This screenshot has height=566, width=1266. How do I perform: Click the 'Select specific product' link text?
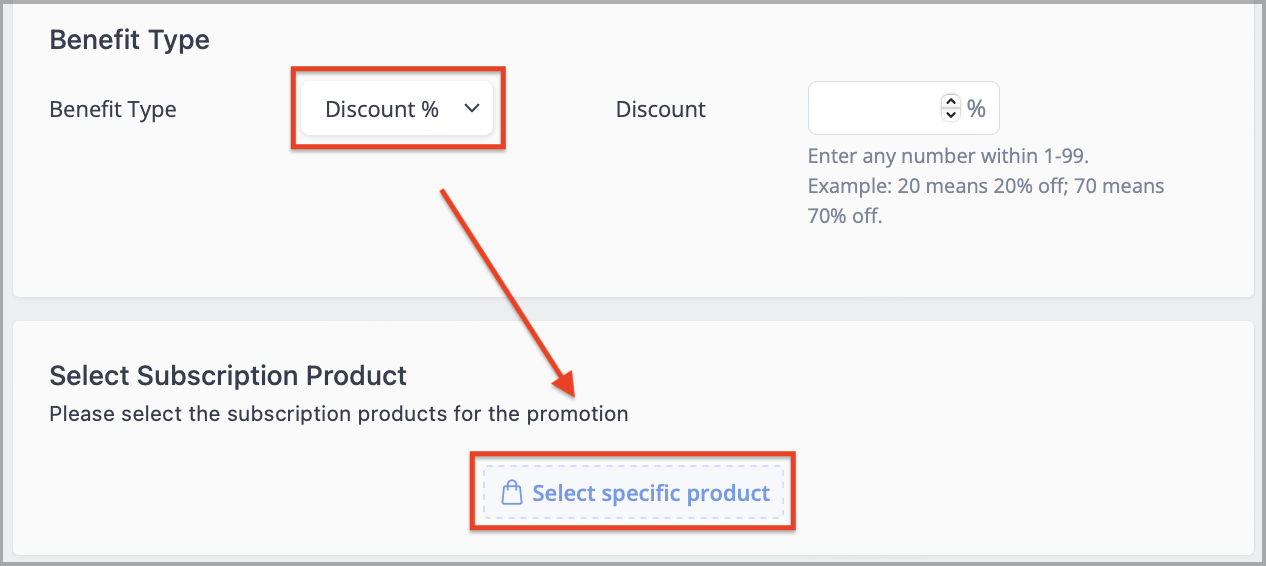click(x=651, y=493)
